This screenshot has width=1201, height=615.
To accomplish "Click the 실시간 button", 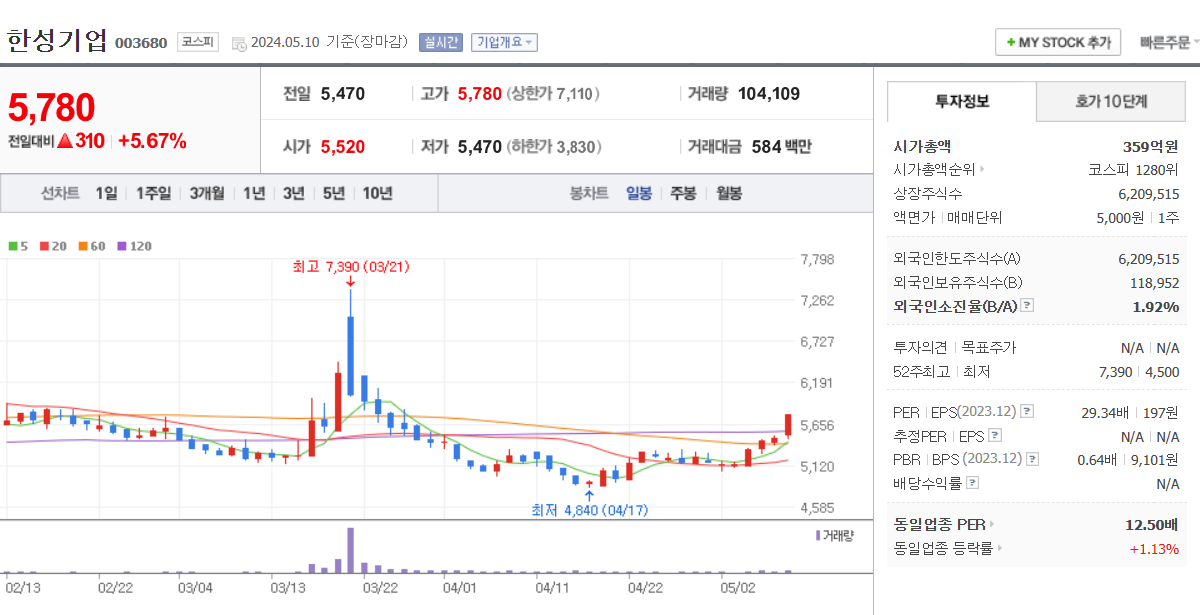I will point(441,42).
